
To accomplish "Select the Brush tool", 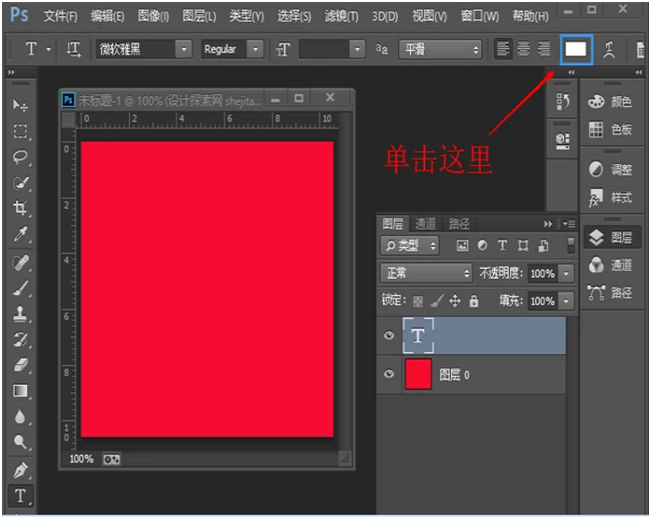I will pyautogui.click(x=20, y=289).
